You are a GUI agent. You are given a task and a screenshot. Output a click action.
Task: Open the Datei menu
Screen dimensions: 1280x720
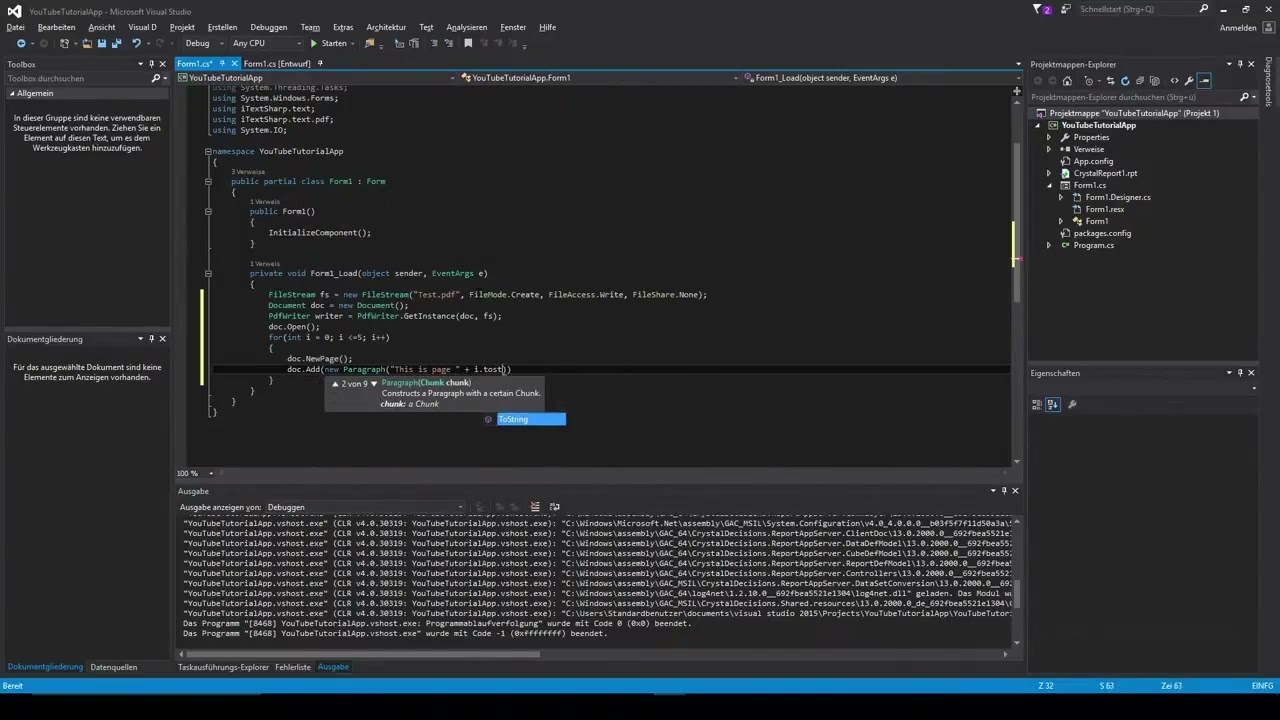pyautogui.click(x=15, y=27)
